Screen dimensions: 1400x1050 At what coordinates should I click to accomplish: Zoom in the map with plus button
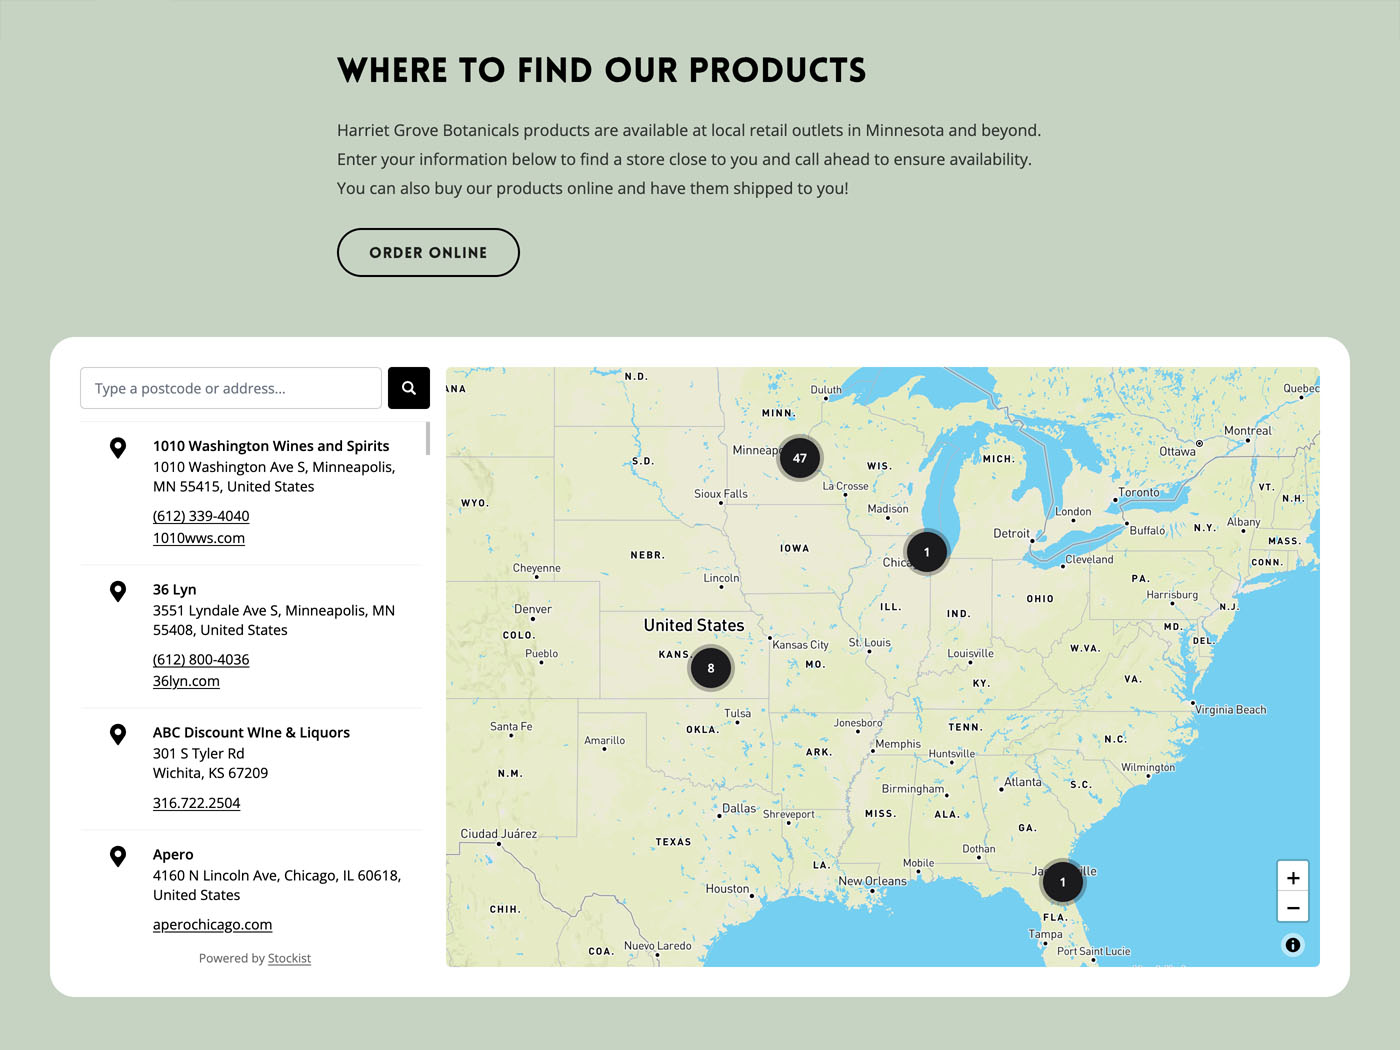click(1293, 877)
